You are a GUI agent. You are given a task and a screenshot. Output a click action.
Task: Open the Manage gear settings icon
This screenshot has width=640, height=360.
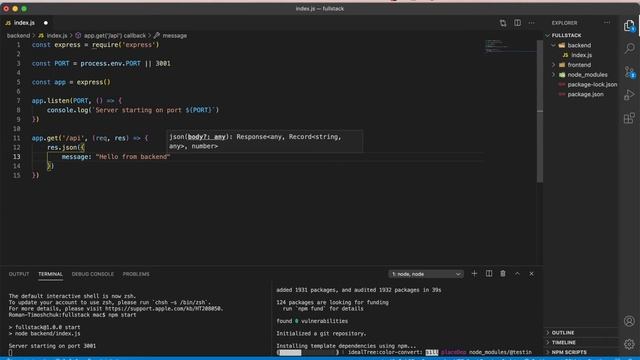pyautogui.click(x=629, y=344)
